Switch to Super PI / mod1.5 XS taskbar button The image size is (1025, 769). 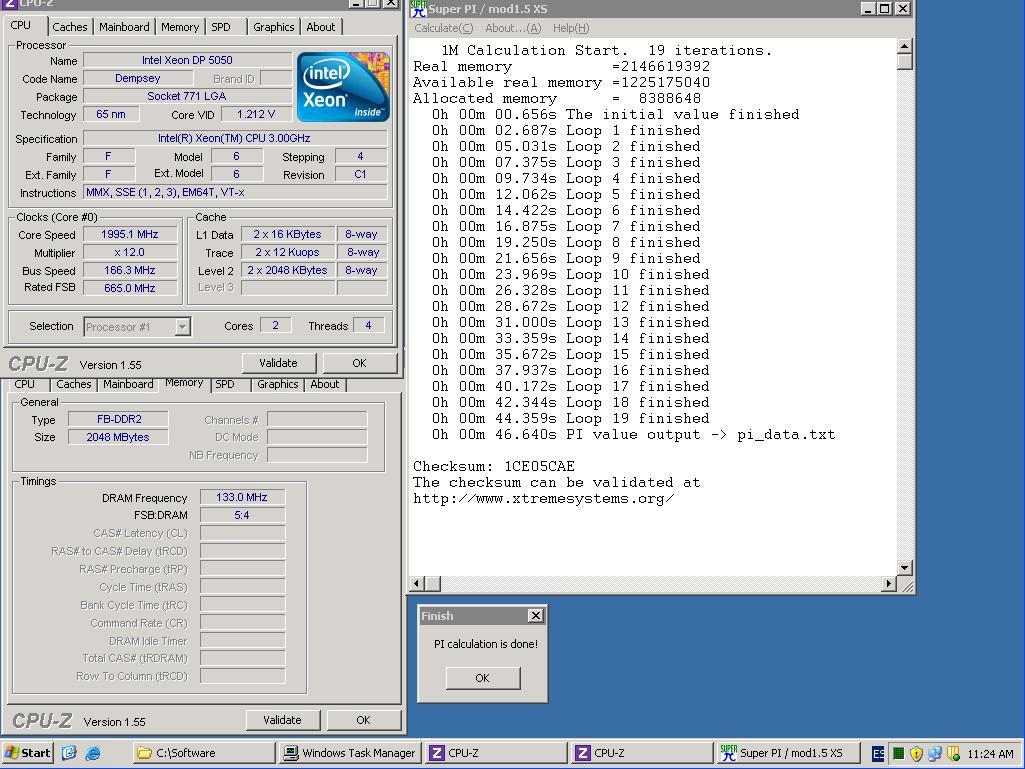pyautogui.click(x=788, y=753)
